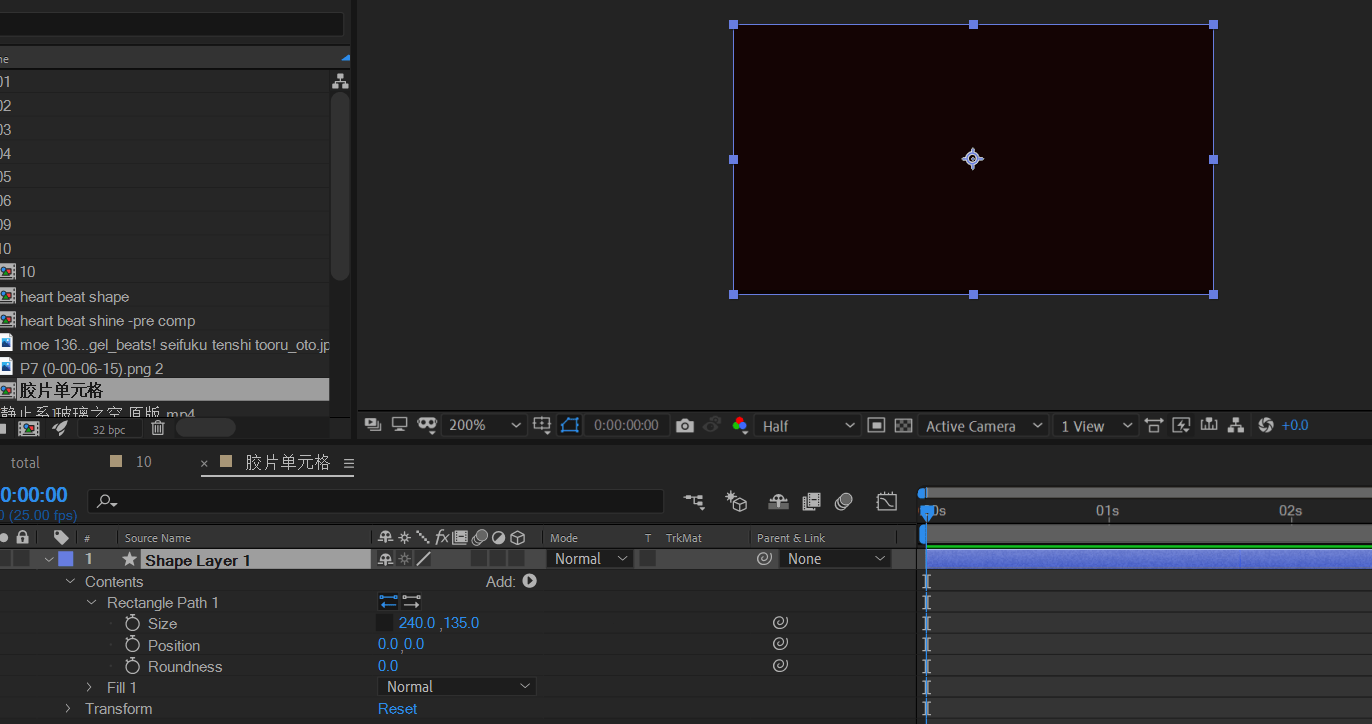Viewport: 1372px width, 724px height.
Task: Select the normal rectangle path direction icon
Action: tap(388, 602)
